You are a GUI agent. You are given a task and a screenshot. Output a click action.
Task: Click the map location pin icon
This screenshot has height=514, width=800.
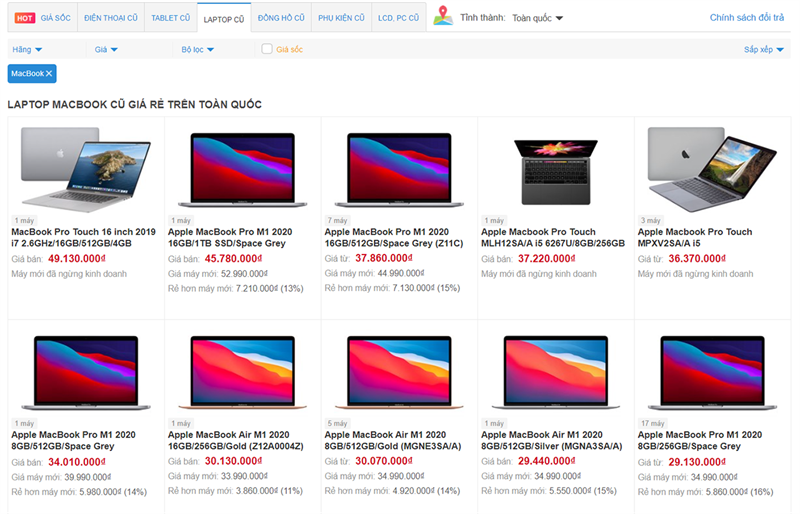pos(443,16)
